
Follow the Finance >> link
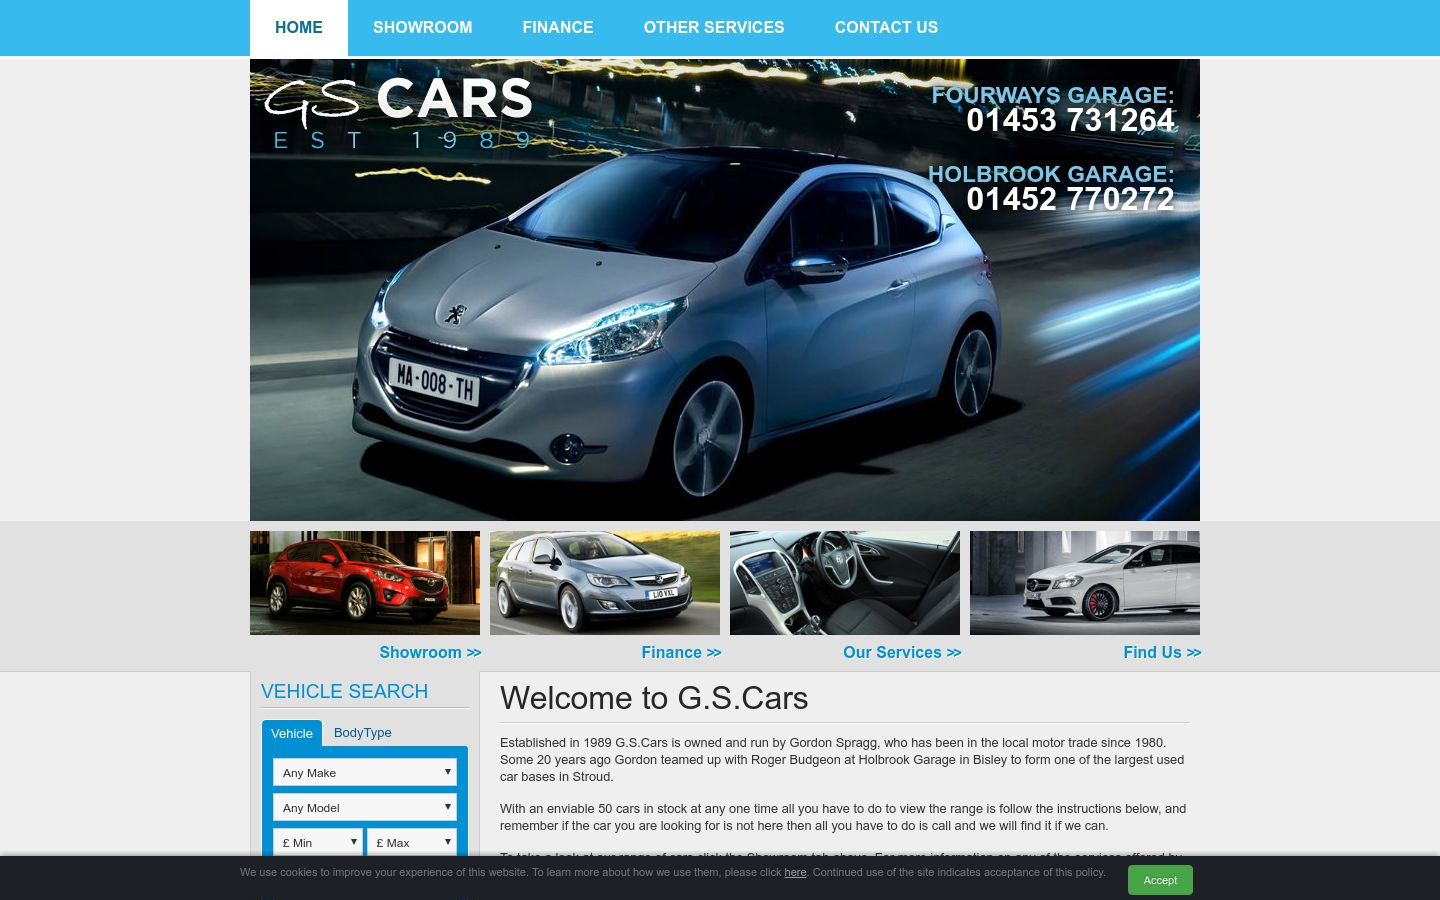click(x=681, y=652)
